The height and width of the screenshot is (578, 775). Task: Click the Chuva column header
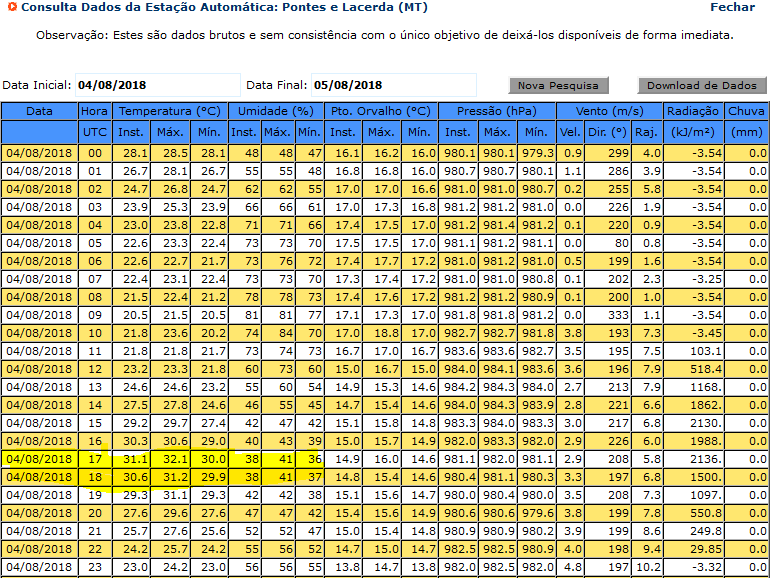point(746,111)
